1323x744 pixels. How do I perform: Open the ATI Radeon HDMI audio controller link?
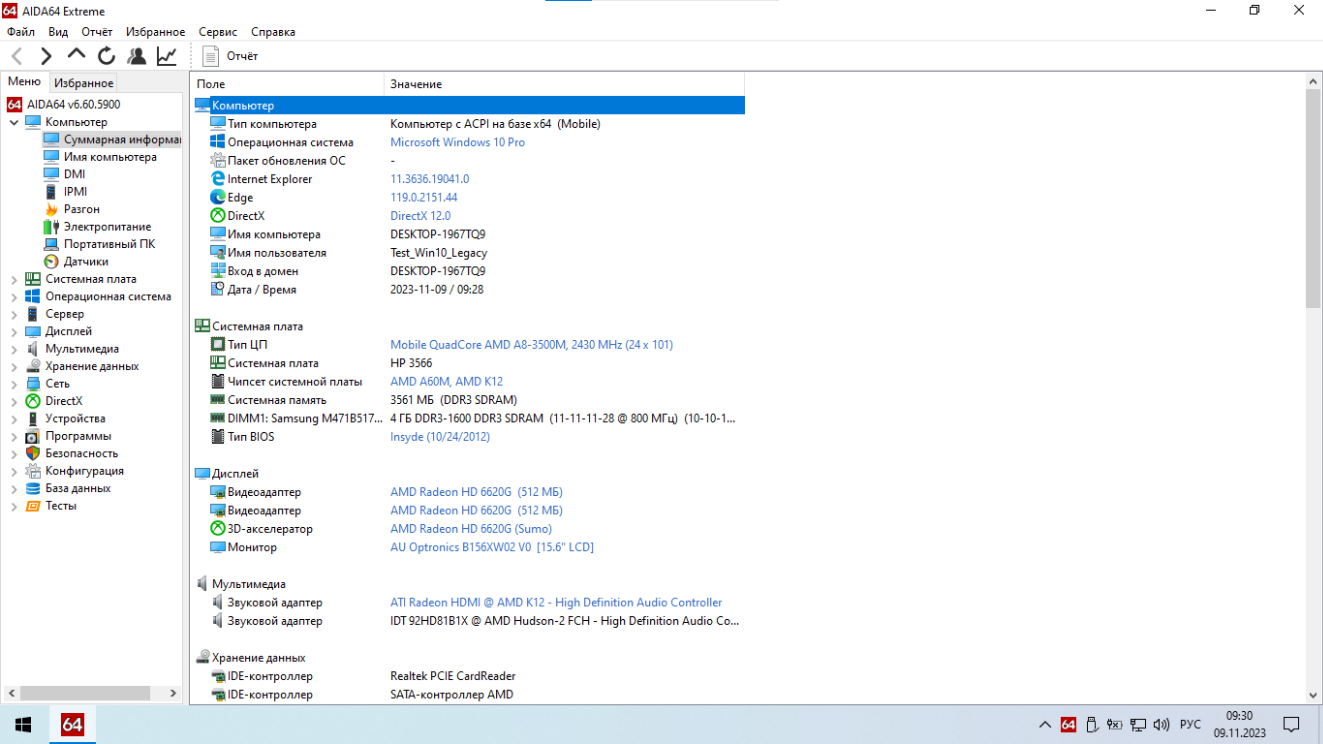pyautogui.click(x=556, y=603)
